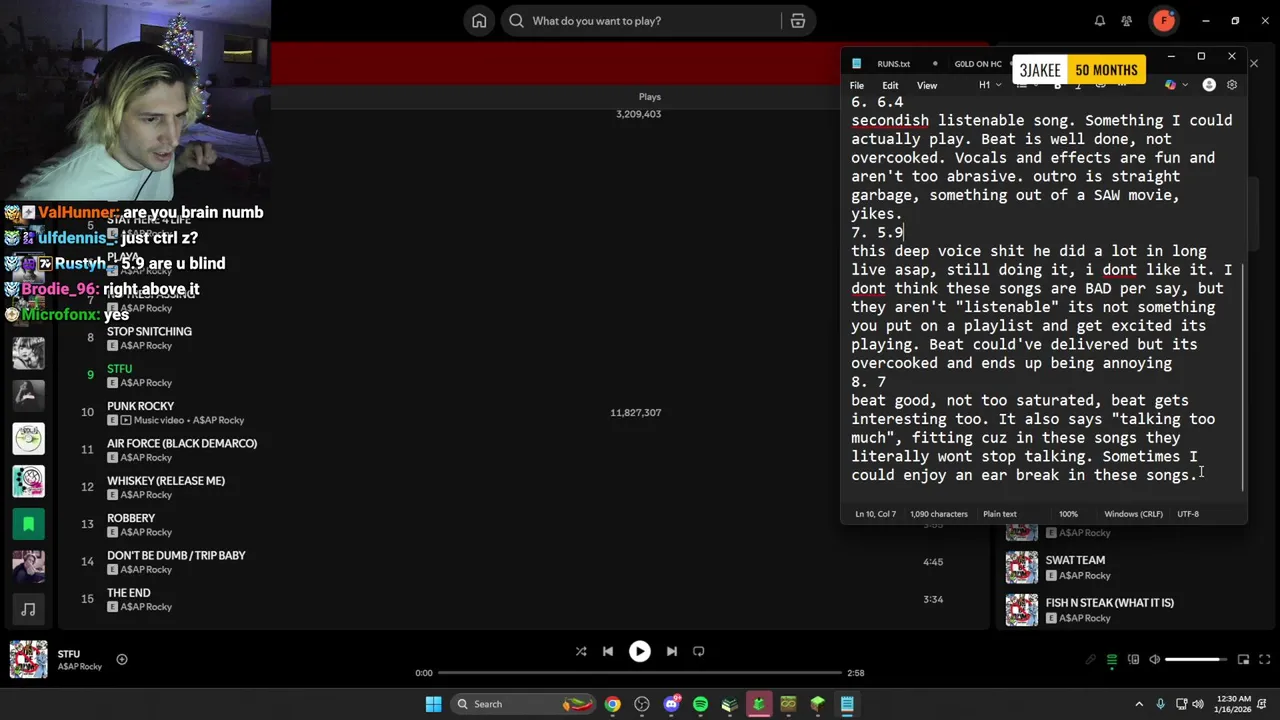Select FISH N STEAK (WHAT IT IS) in queue
1280x720 pixels.
(1109, 603)
